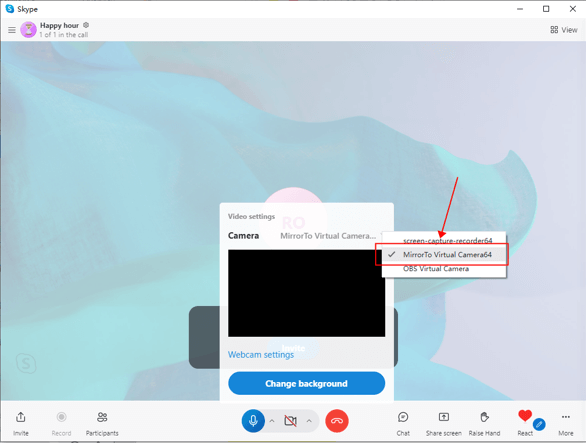Open the hamburger menu beside Happy hour
The height and width of the screenshot is (443, 586).
(x=12, y=30)
